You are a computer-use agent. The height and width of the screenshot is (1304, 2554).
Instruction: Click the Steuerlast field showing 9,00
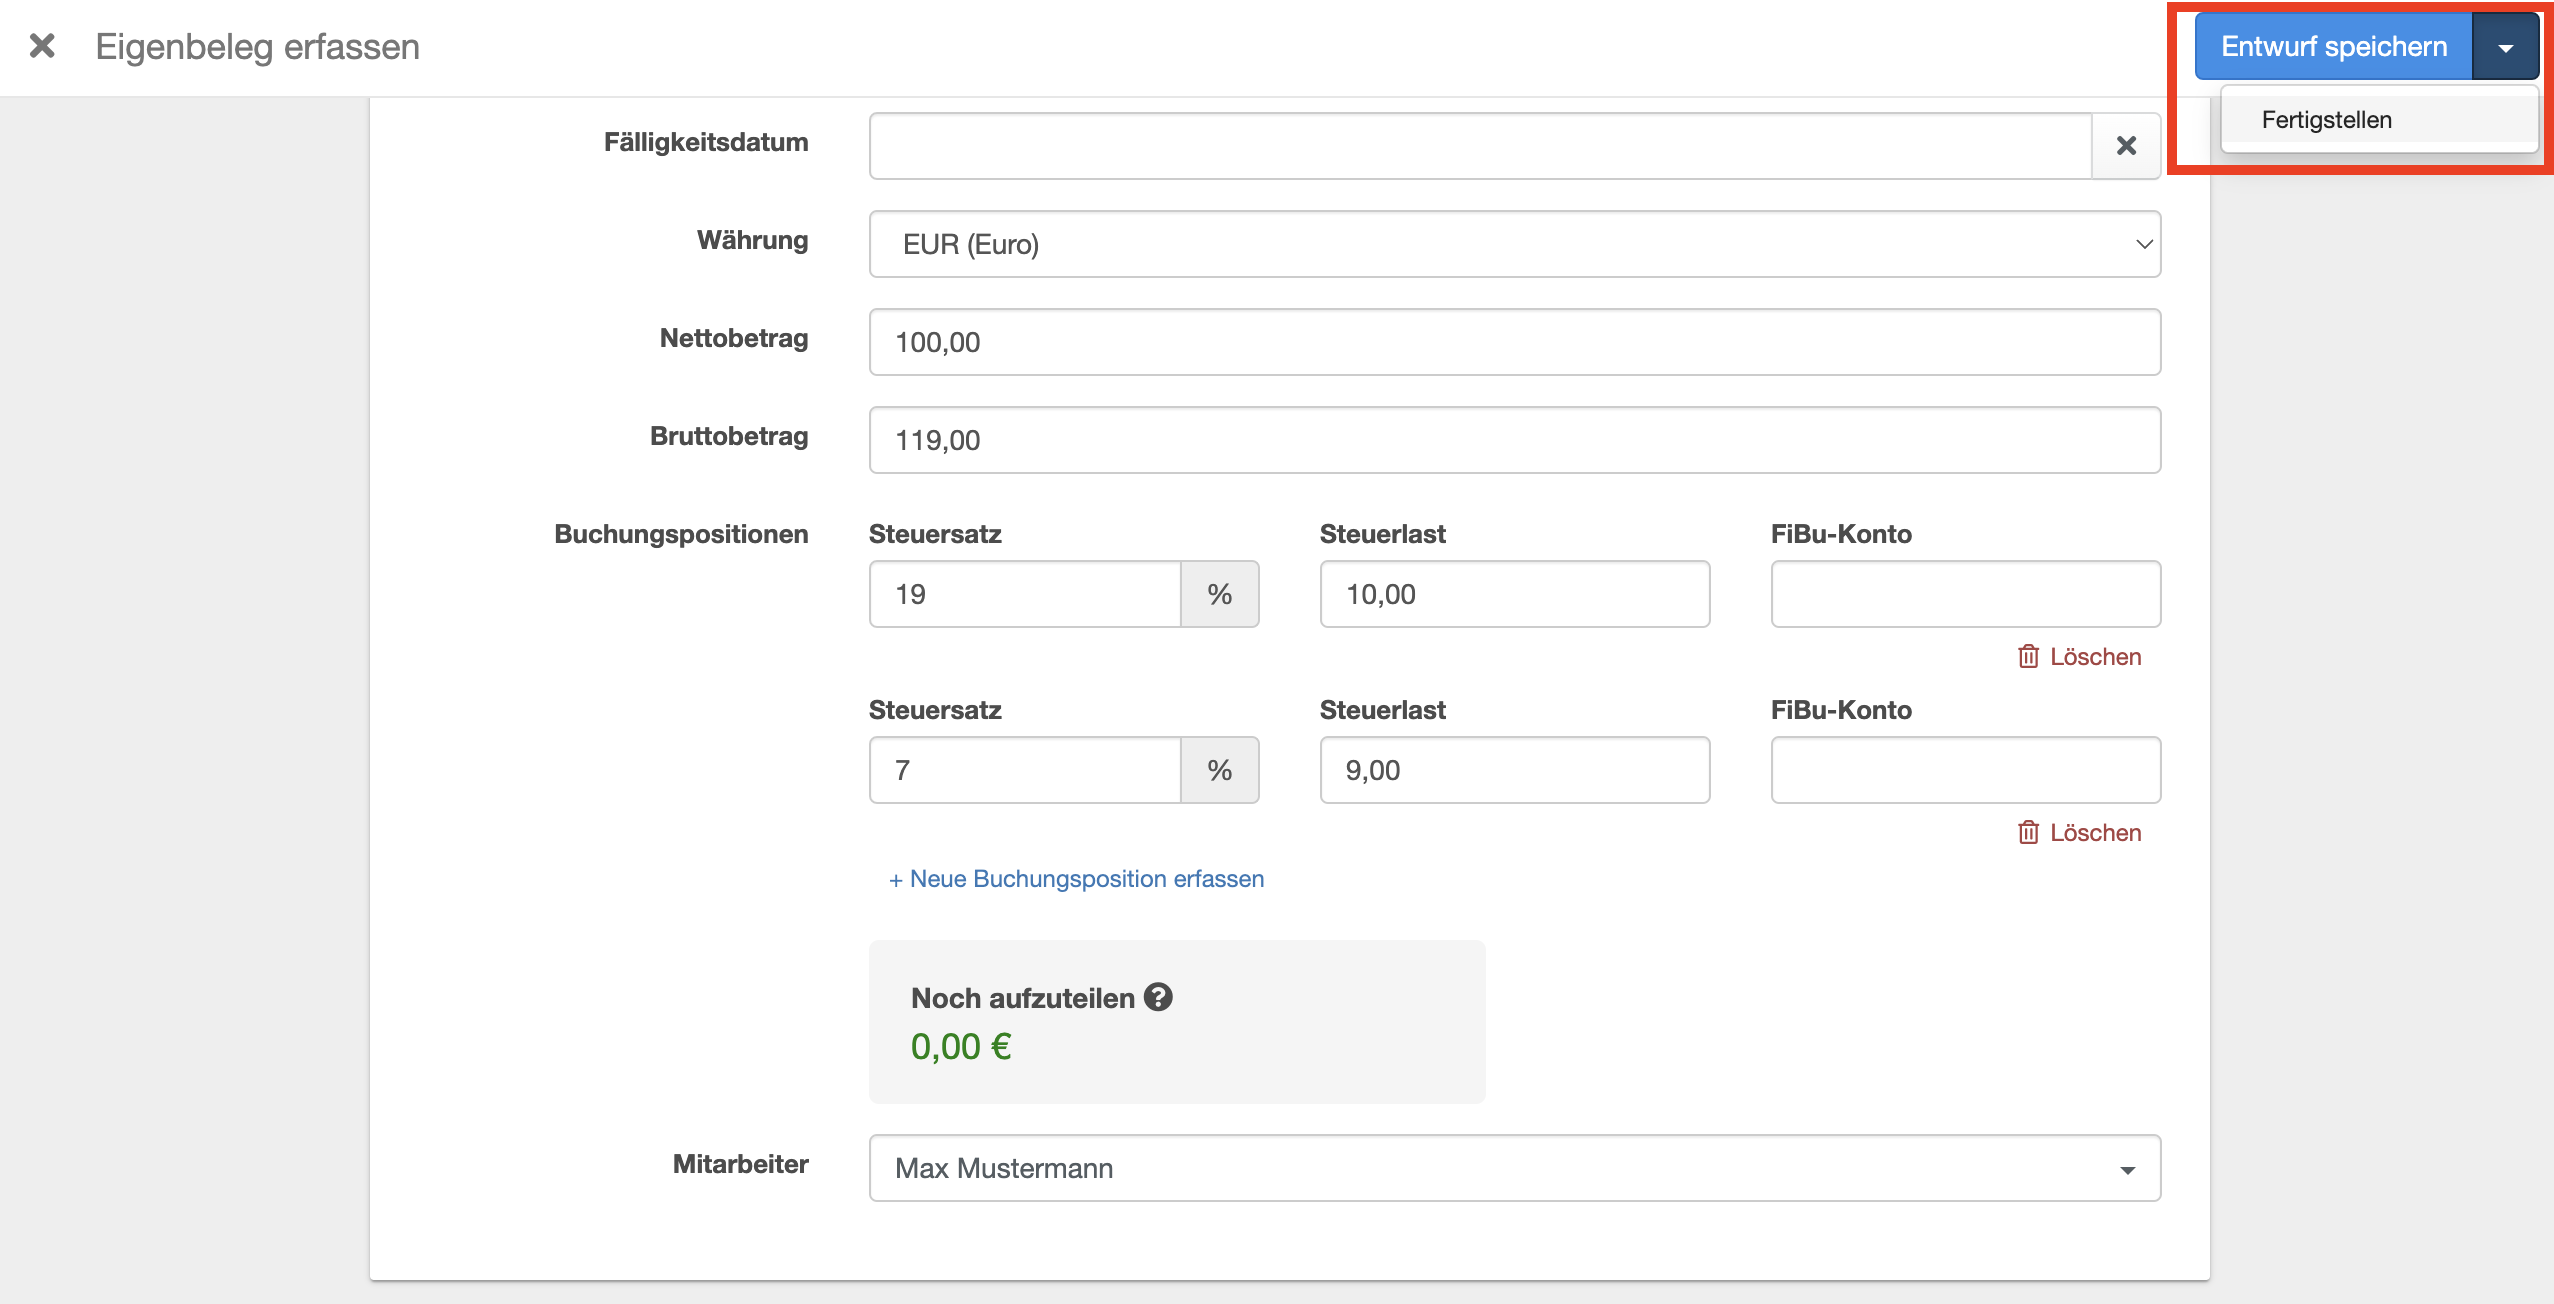[x=1514, y=770]
